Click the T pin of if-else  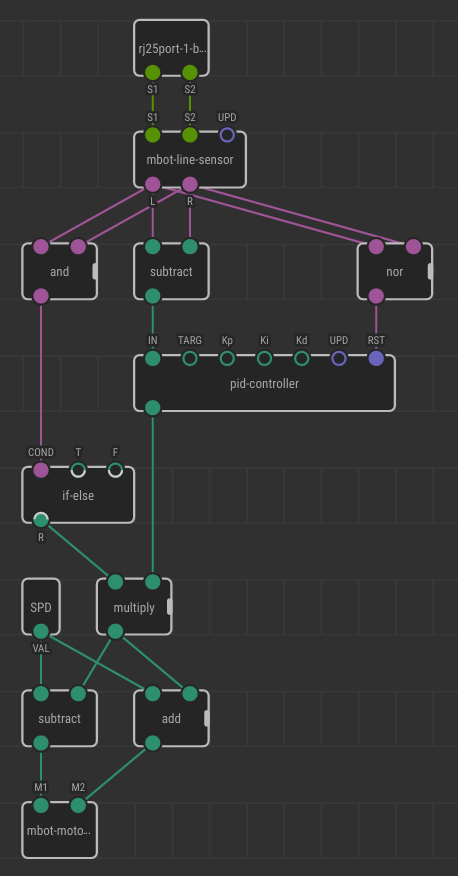tap(78, 470)
